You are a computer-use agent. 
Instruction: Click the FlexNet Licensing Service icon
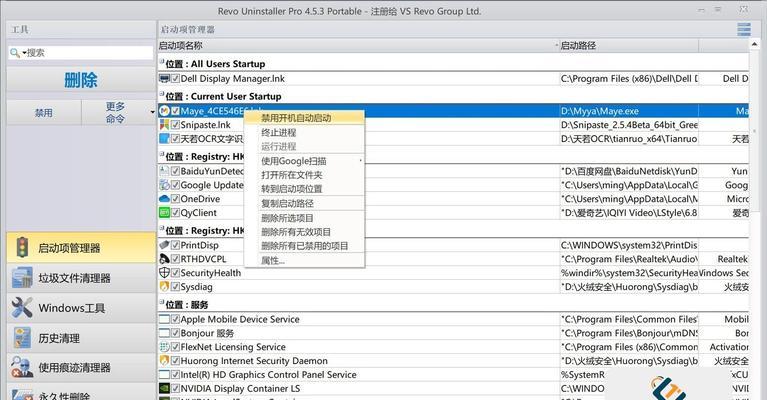coord(164,347)
